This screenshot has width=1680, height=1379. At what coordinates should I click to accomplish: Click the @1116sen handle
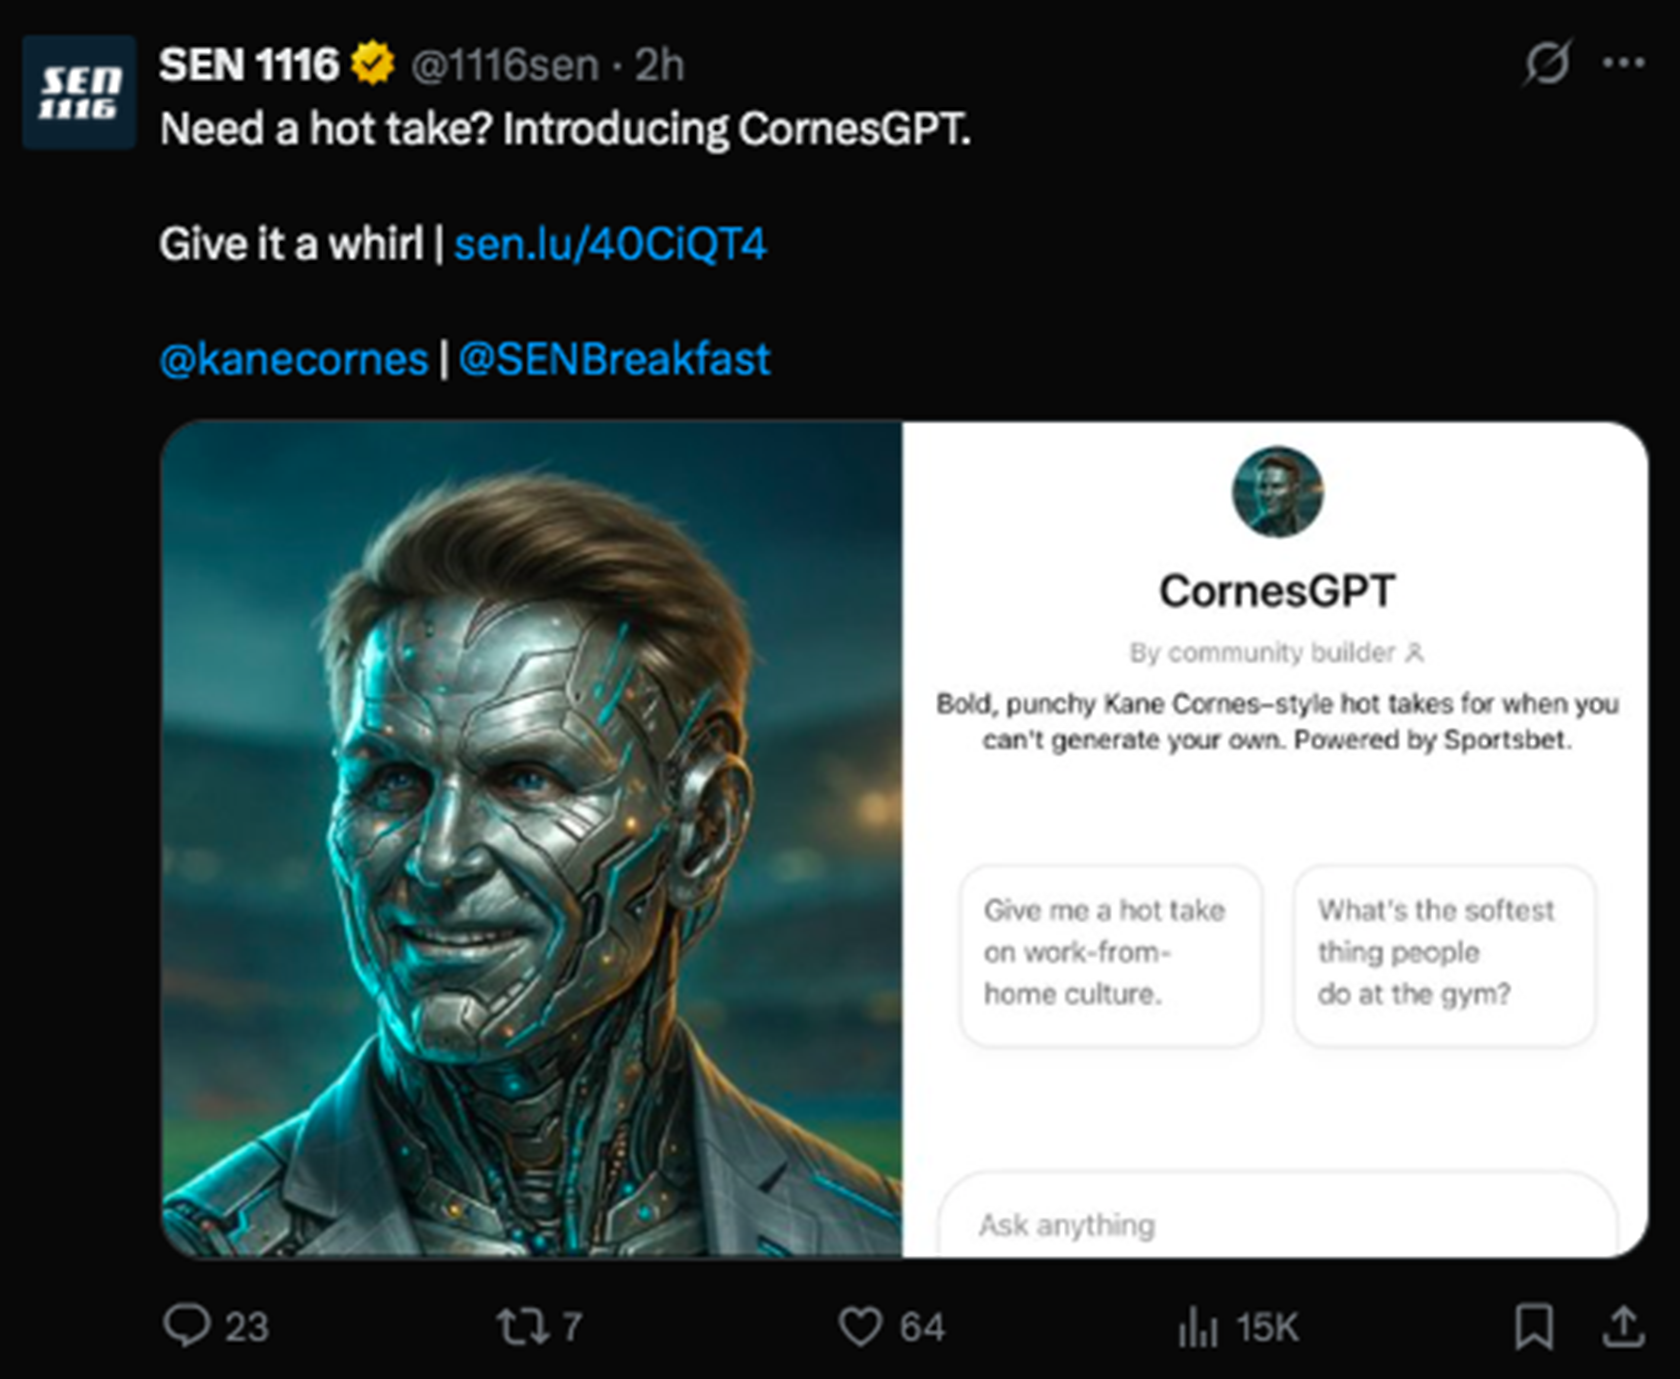(x=504, y=66)
